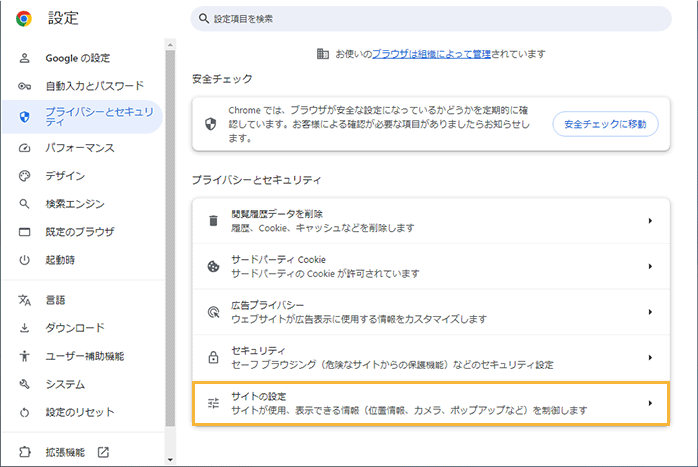
Task: Click the padlock icon beside セキュリティ
Action: (x=212, y=357)
